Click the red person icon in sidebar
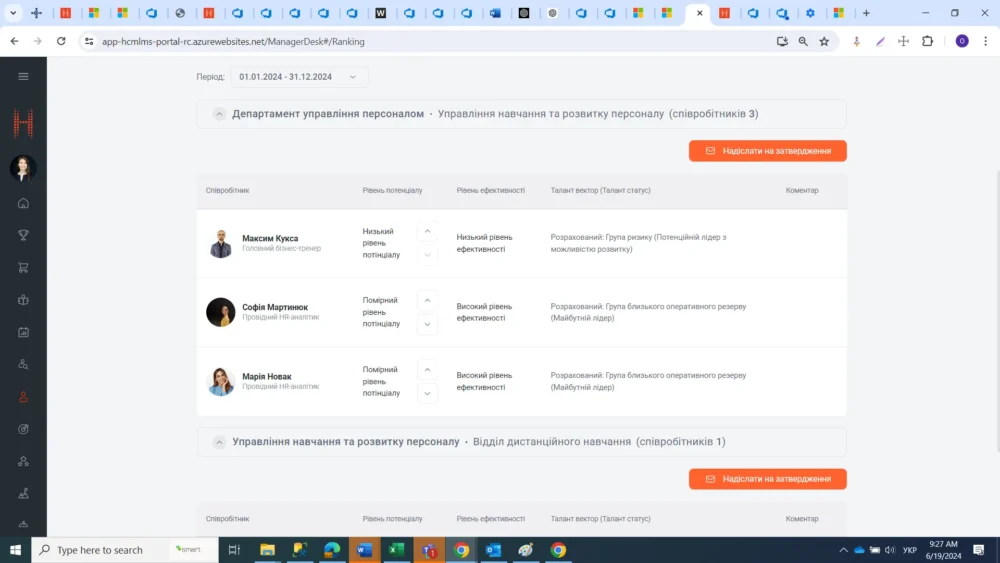The height and width of the screenshot is (563, 1000). (x=23, y=397)
